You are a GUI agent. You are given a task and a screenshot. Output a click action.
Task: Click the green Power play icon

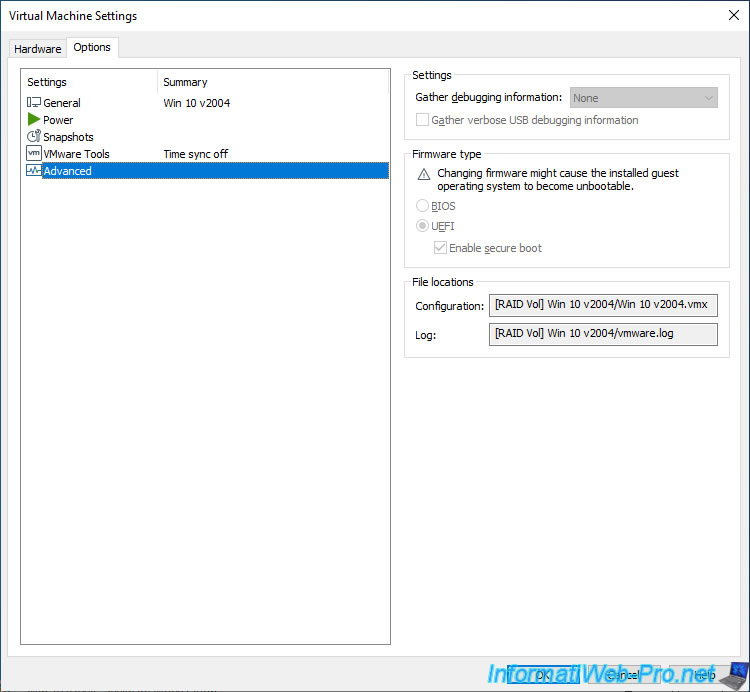[x=33, y=119]
